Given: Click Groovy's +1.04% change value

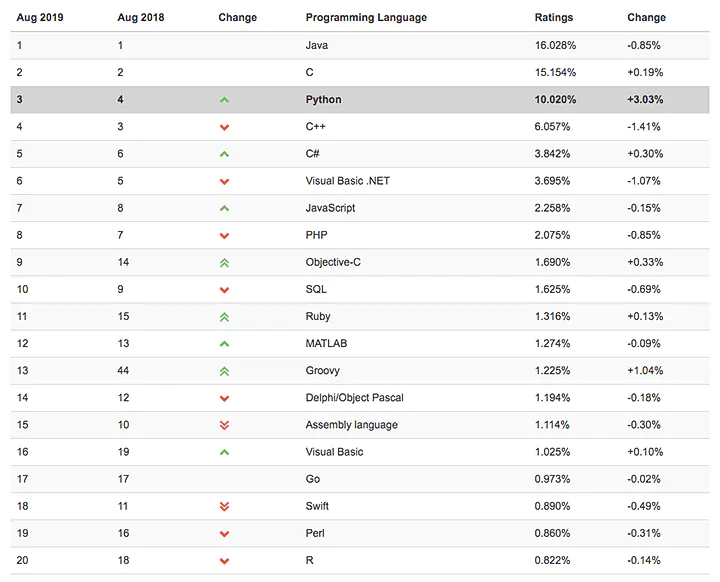Looking at the screenshot, I should pyautogui.click(x=646, y=370).
